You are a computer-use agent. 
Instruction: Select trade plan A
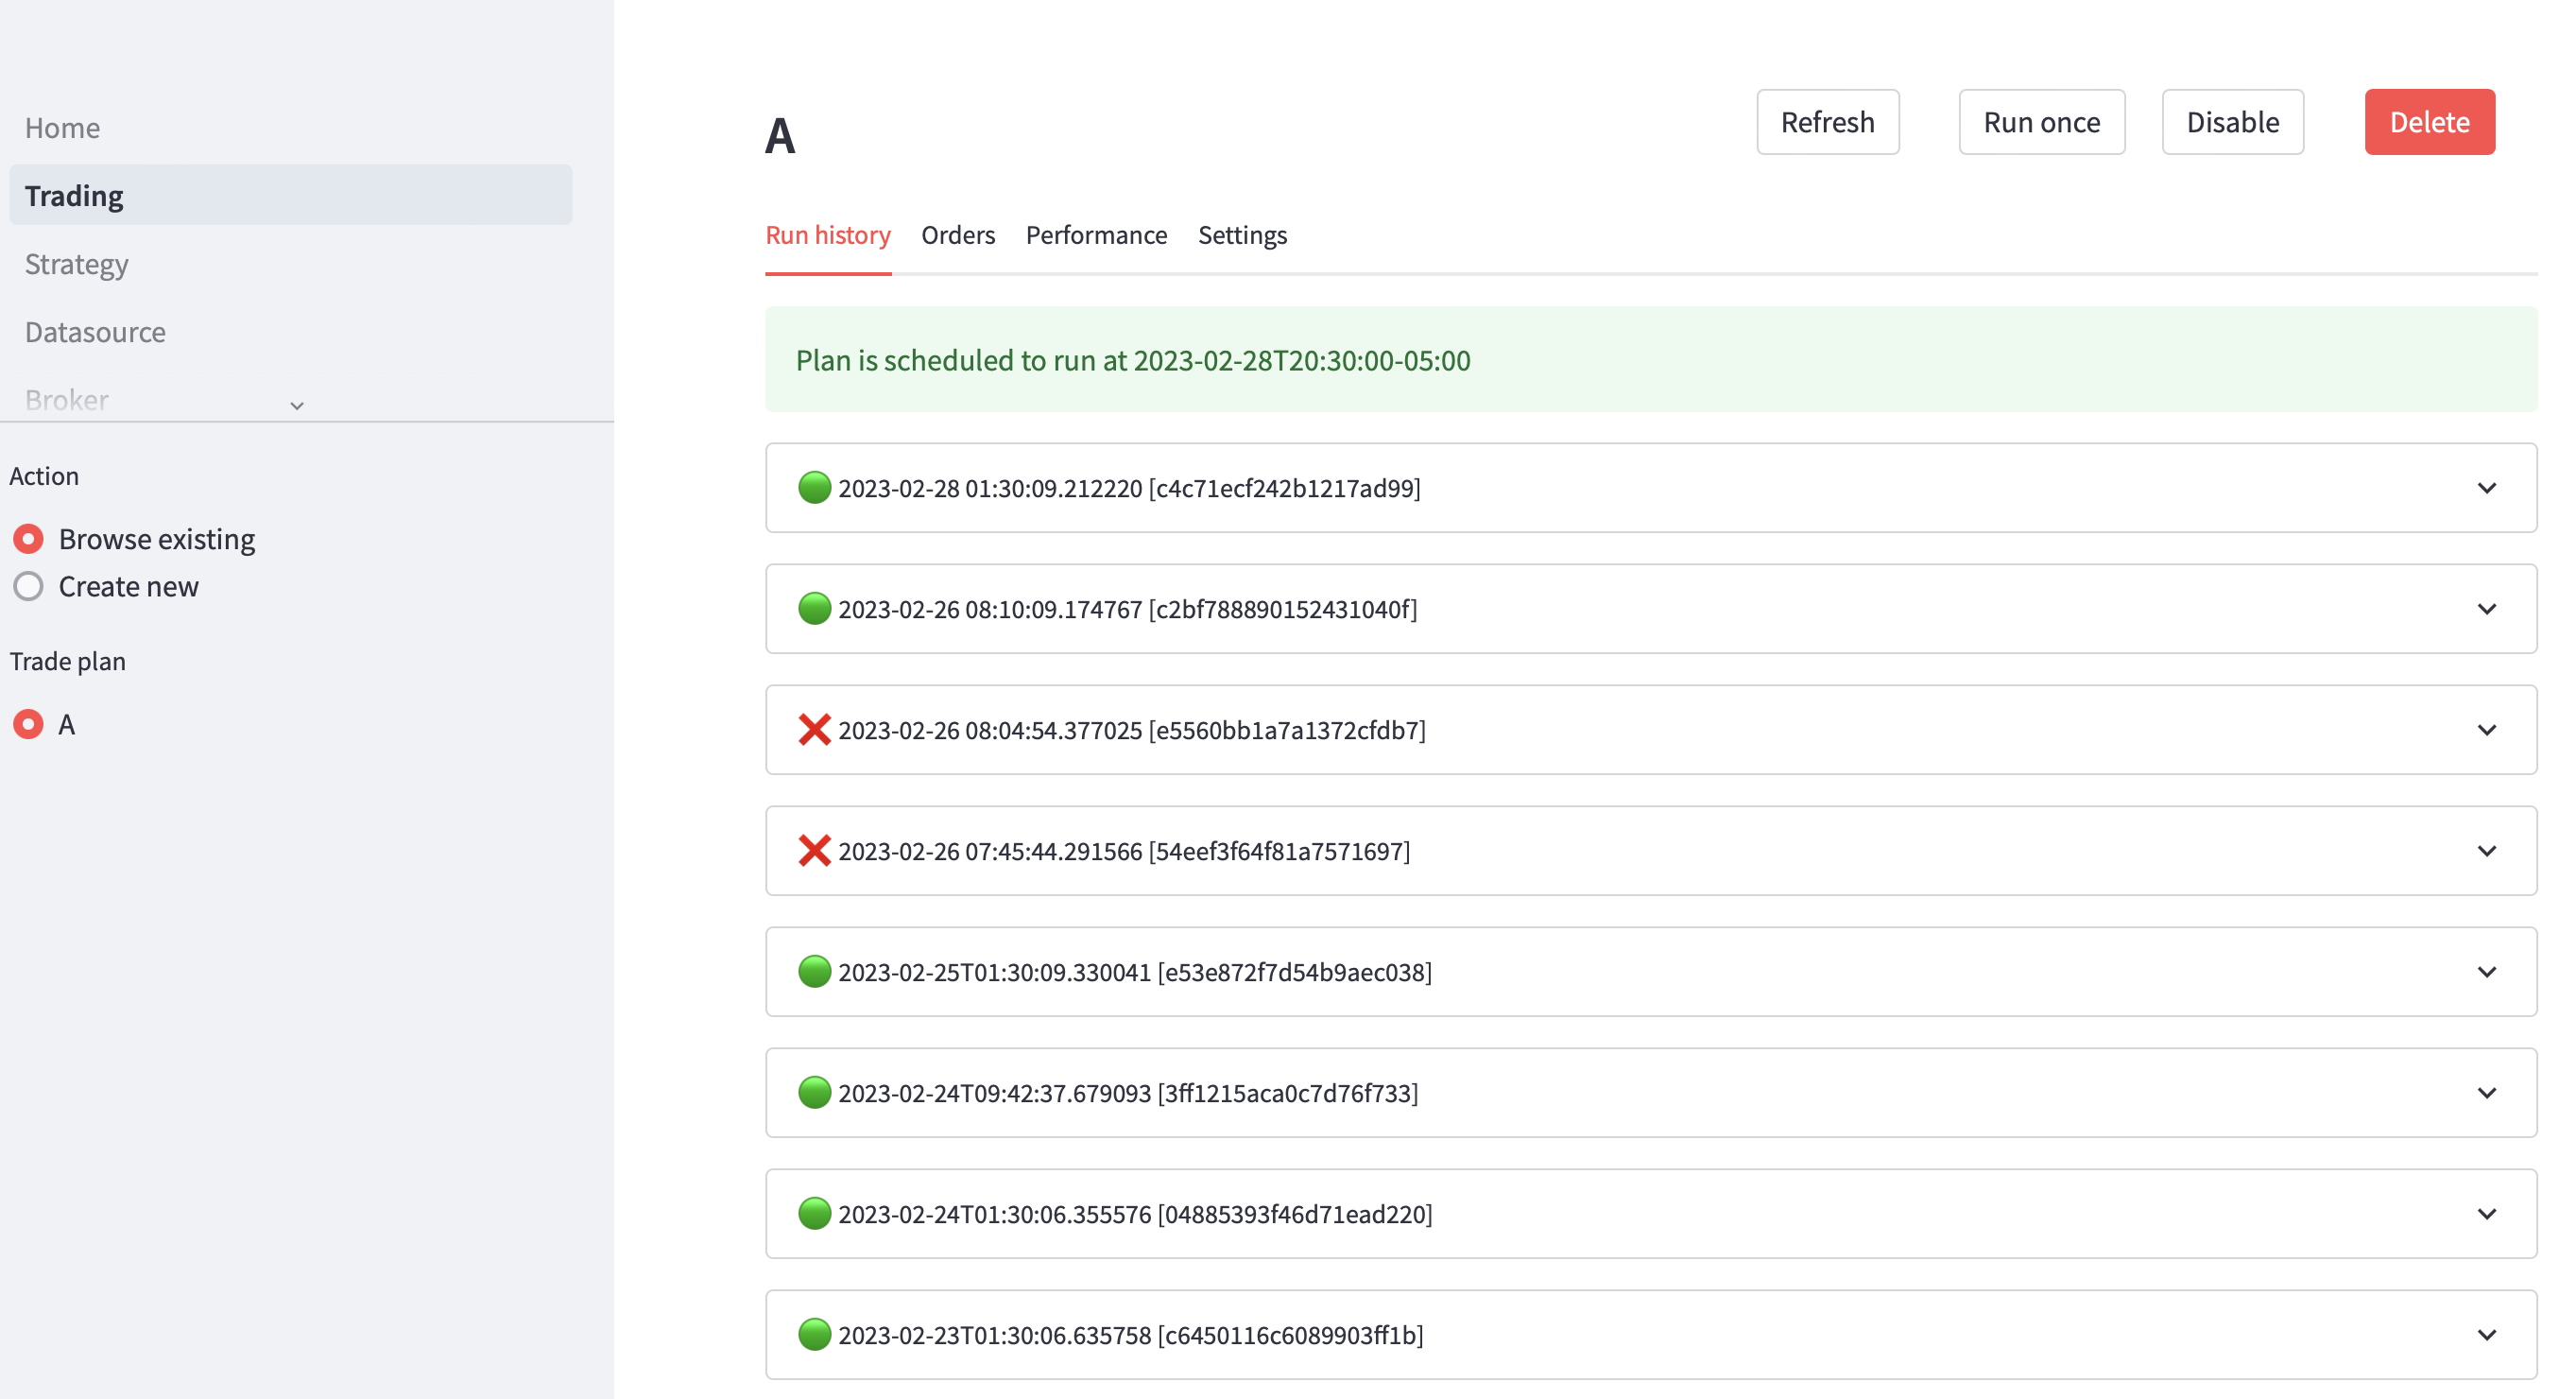pyautogui.click(x=28, y=724)
